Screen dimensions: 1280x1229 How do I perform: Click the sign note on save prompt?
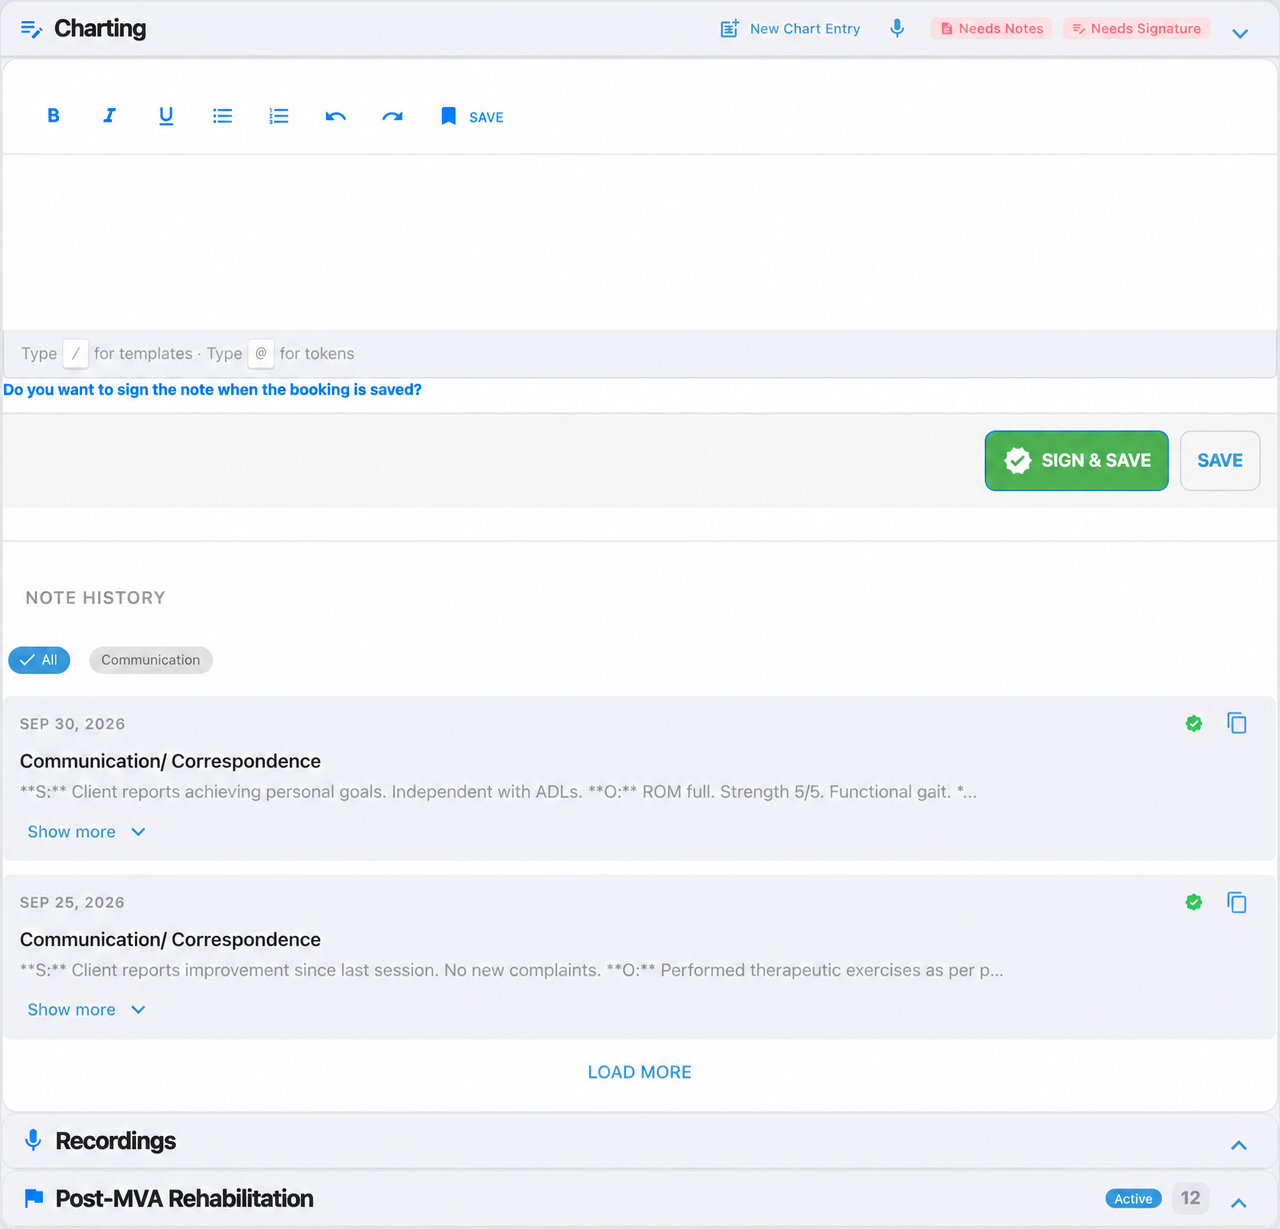tap(212, 389)
